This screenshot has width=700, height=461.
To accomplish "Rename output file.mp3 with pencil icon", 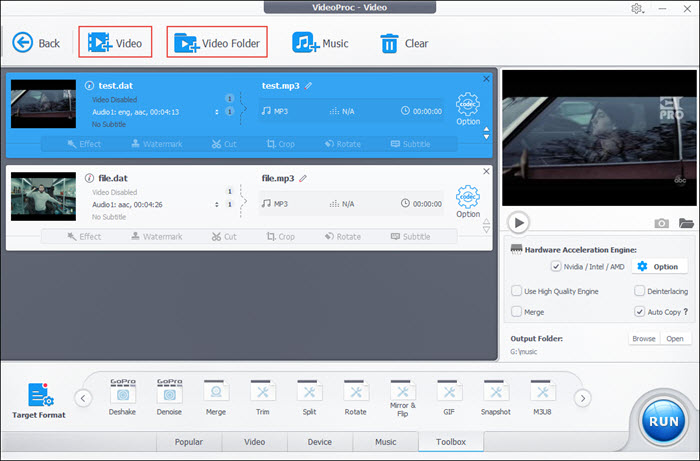I will pyautogui.click(x=303, y=178).
